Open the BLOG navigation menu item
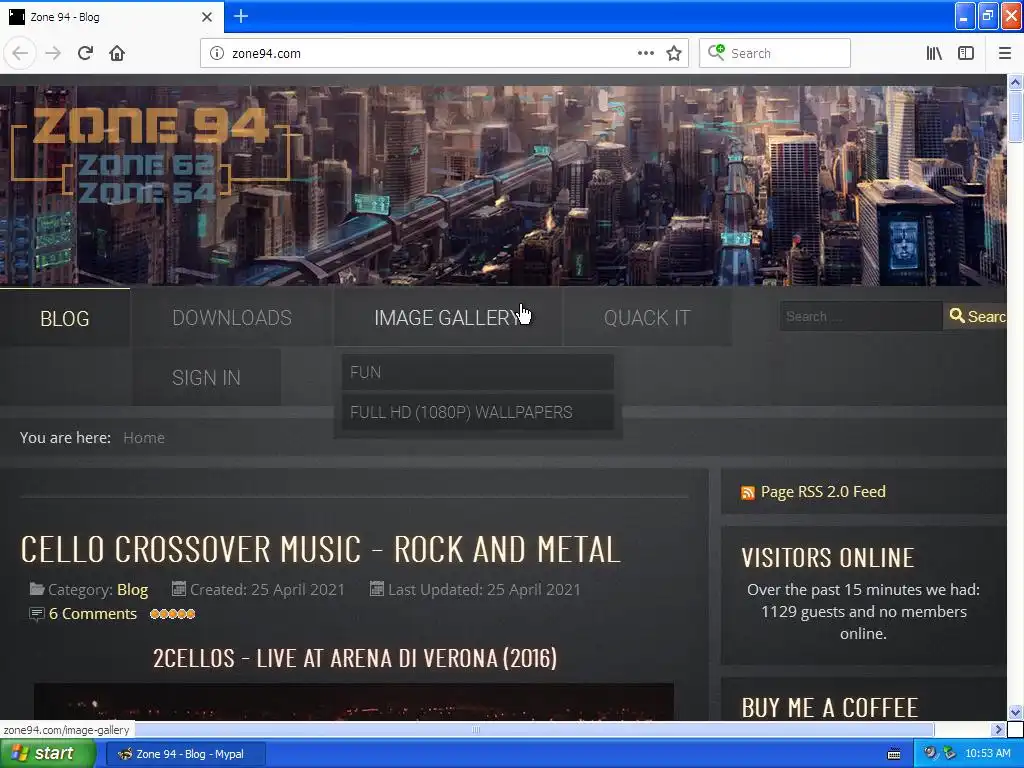The height and width of the screenshot is (768, 1024). (65, 318)
